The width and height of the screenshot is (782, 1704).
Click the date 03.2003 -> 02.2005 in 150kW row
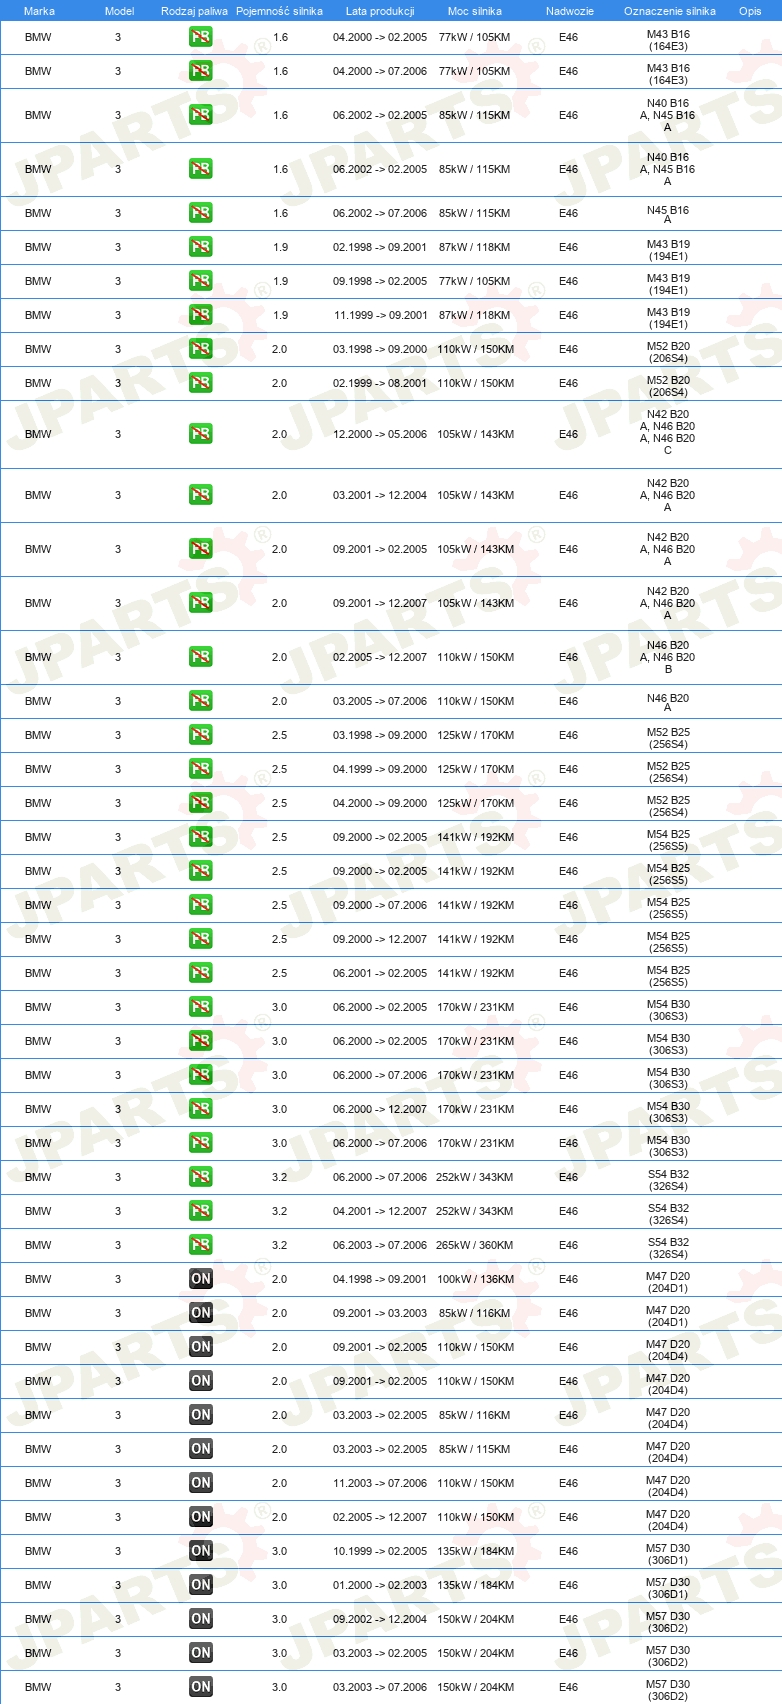coord(380,1653)
